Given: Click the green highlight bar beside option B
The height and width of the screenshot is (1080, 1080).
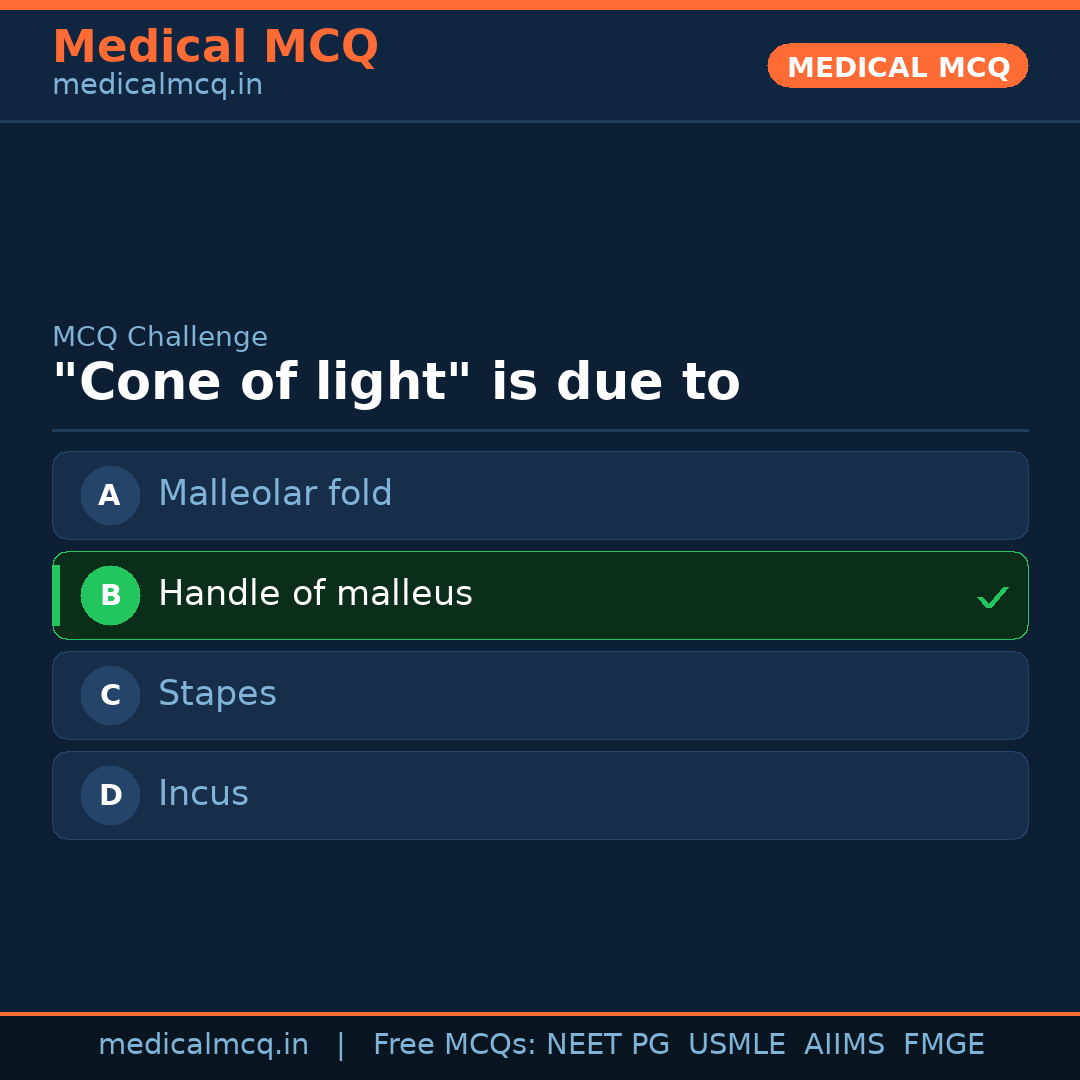Looking at the screenshot, I should [x=55, y=595].
